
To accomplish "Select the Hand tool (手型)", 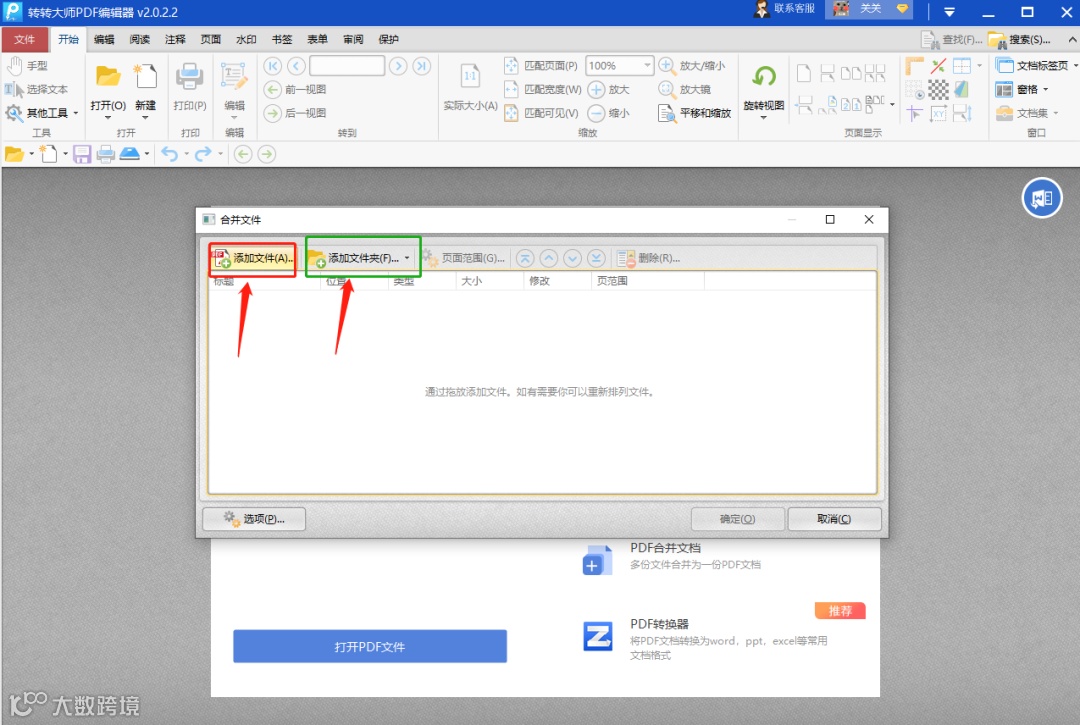I will (x=28, y=66).
